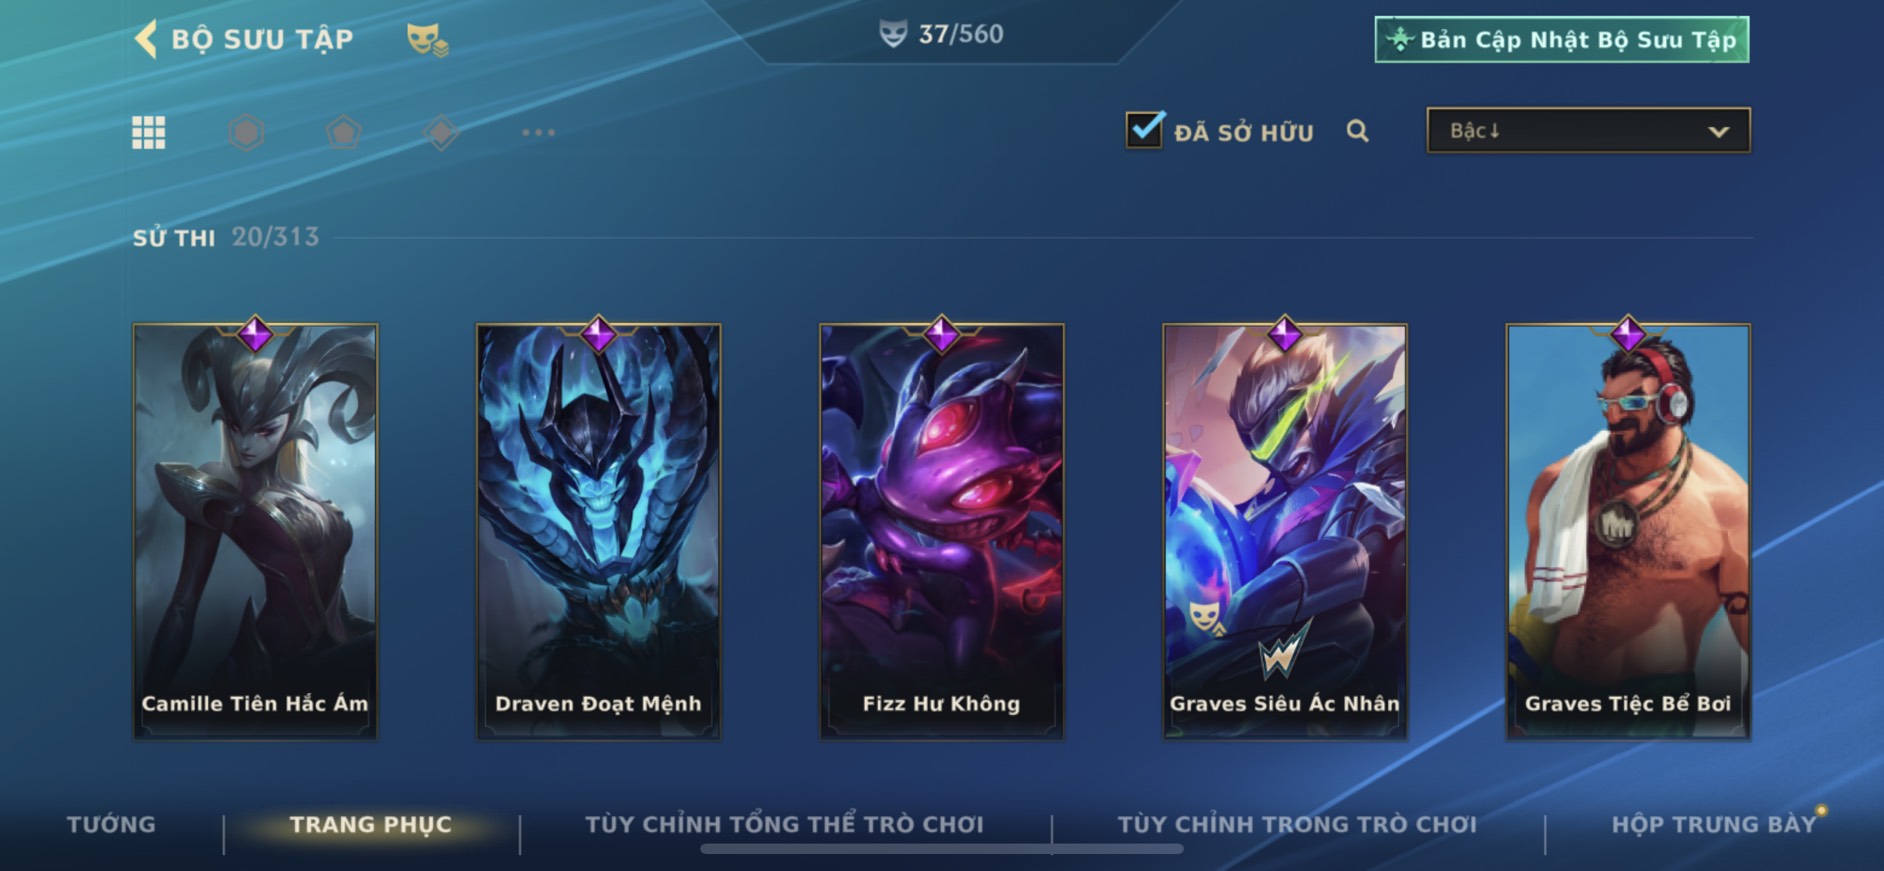Click the search magnifier icon
1884x871 pixels.
click(x=1357, y=131)
